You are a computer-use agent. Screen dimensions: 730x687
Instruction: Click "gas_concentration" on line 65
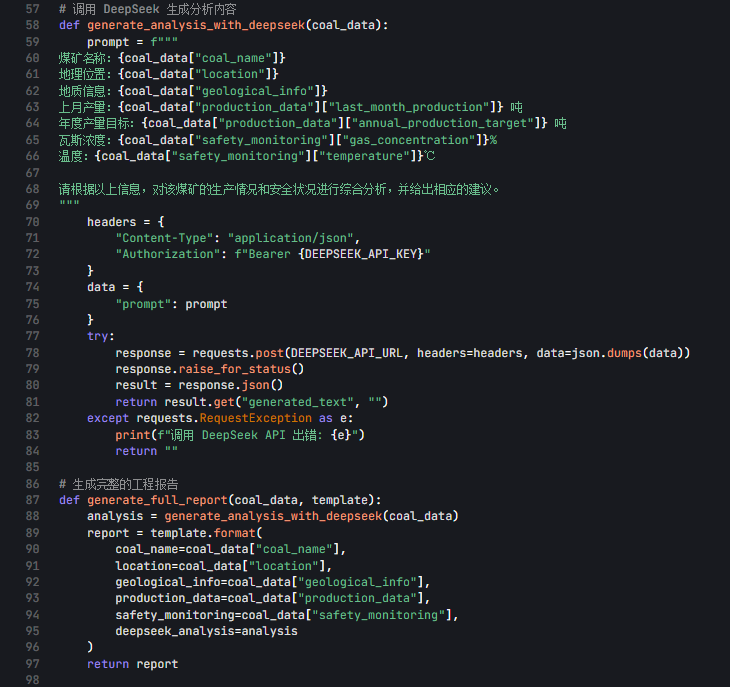coord(412,140)
